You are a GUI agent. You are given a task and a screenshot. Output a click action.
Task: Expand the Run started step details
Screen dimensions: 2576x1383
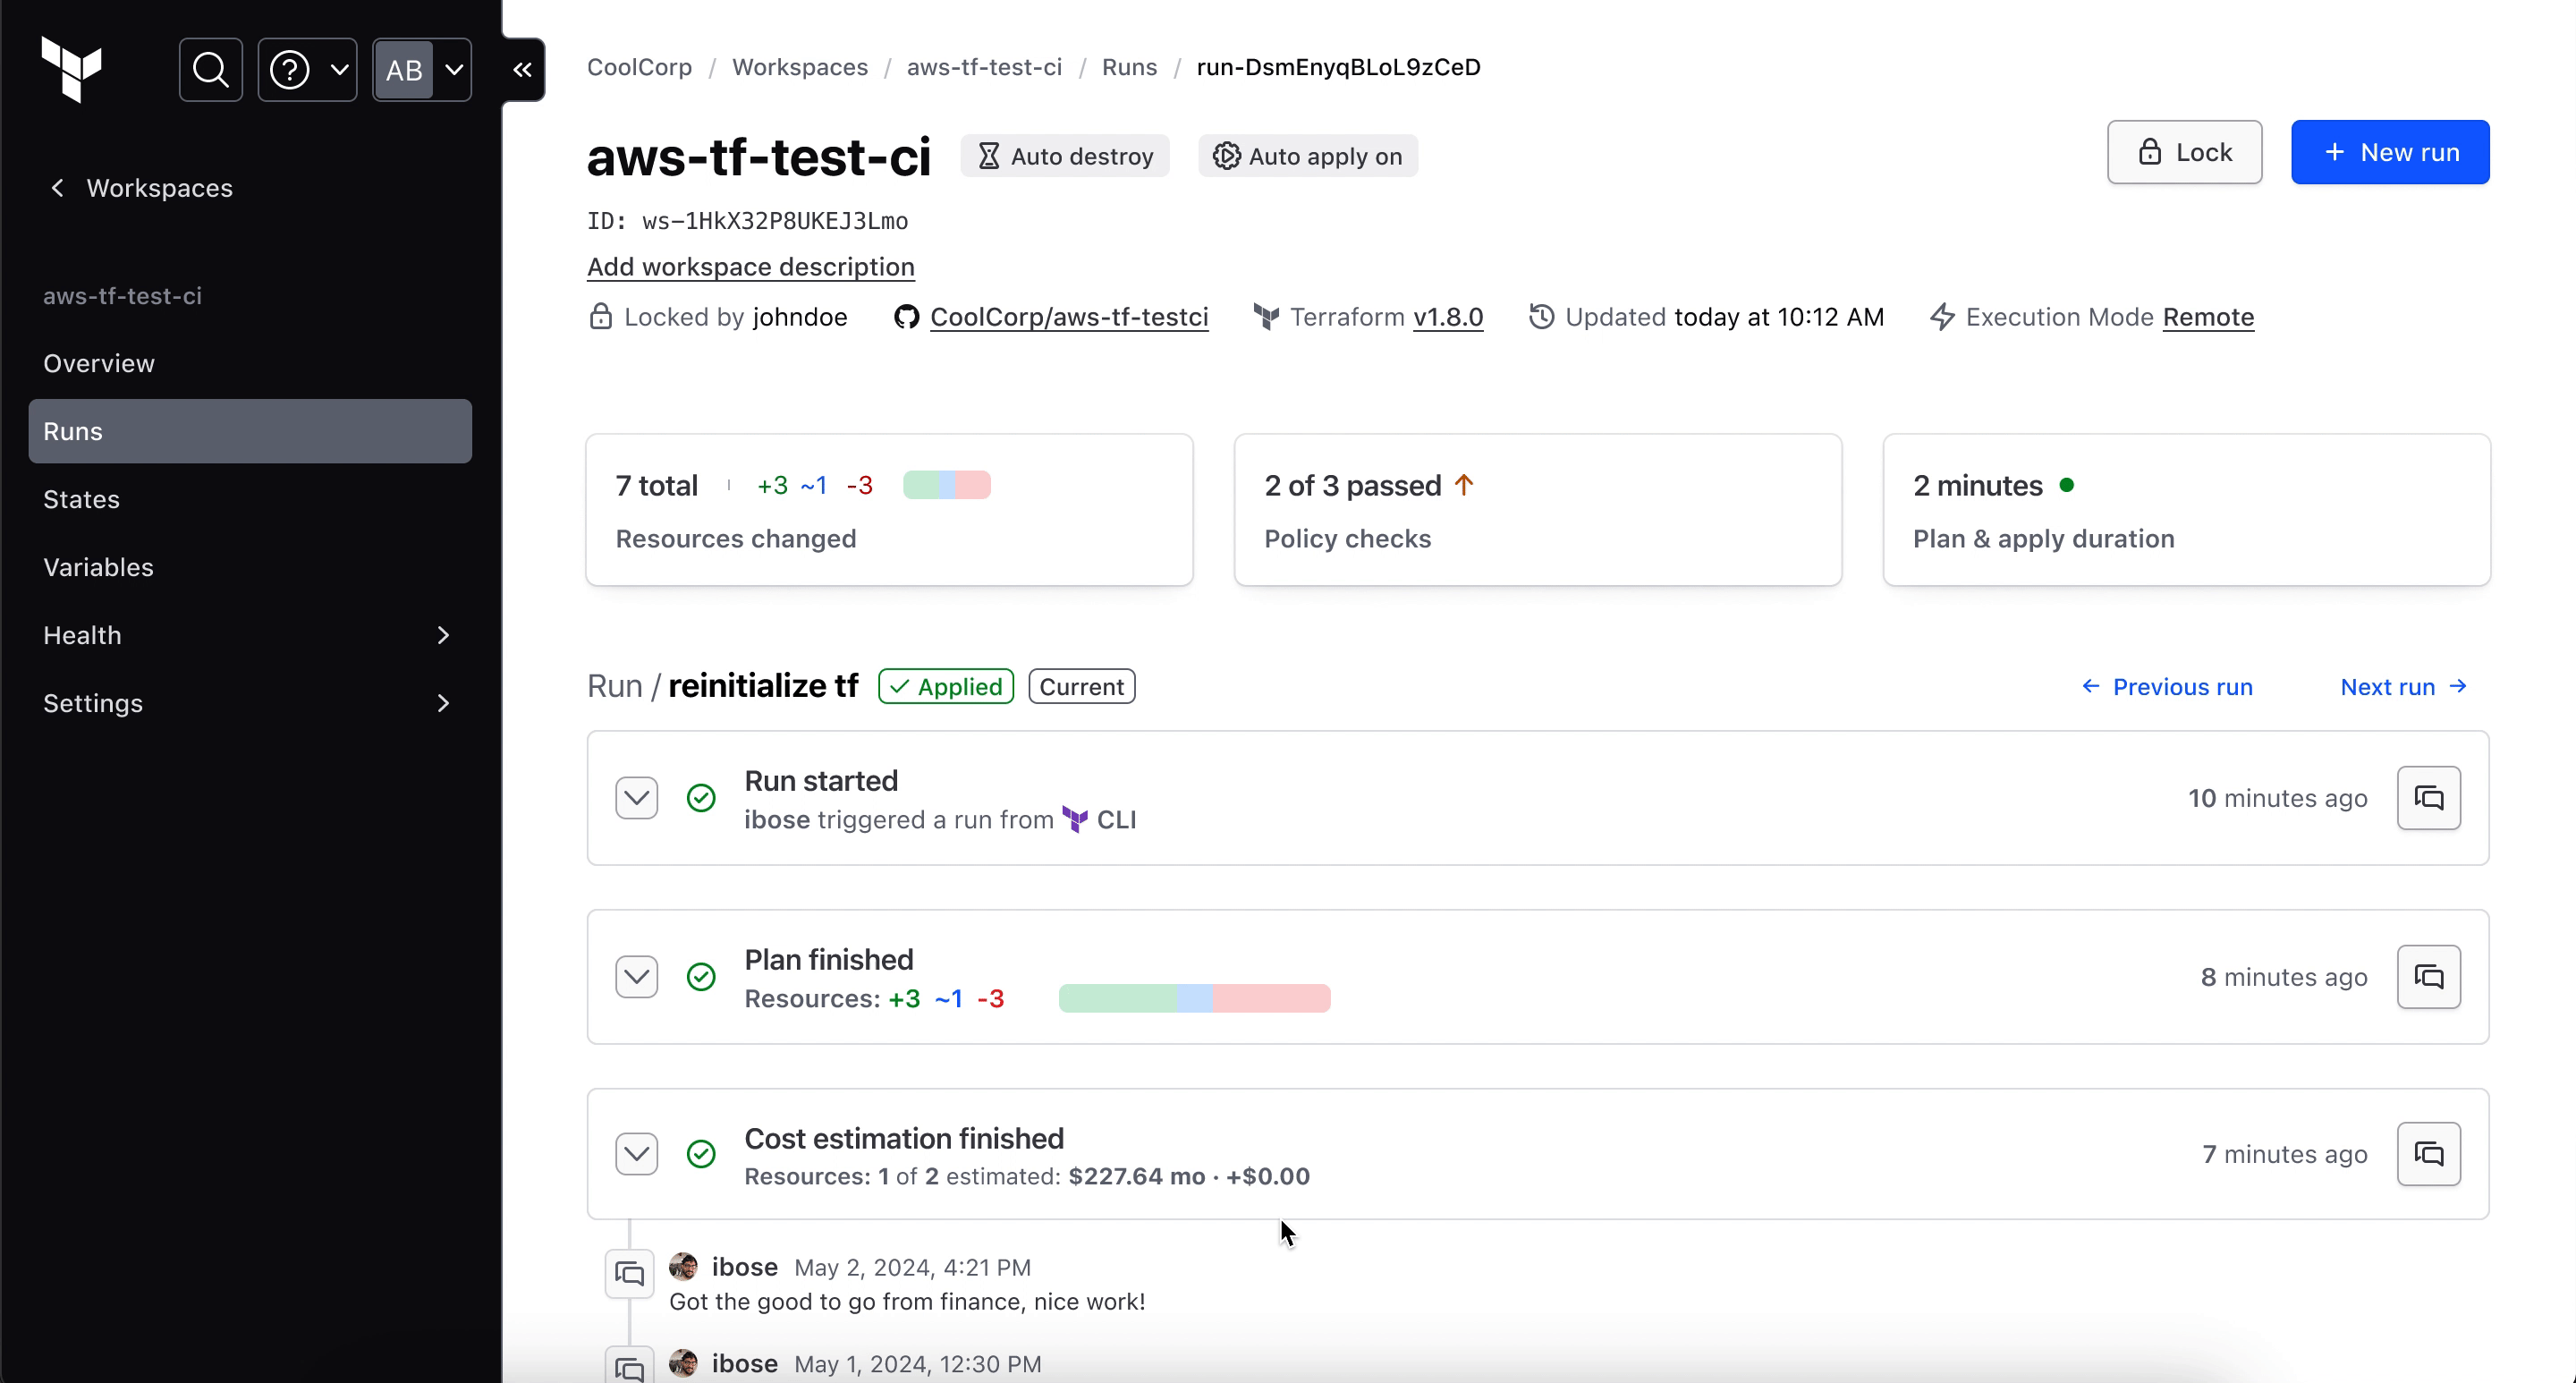pyautogui.click(x=636, y=798)
